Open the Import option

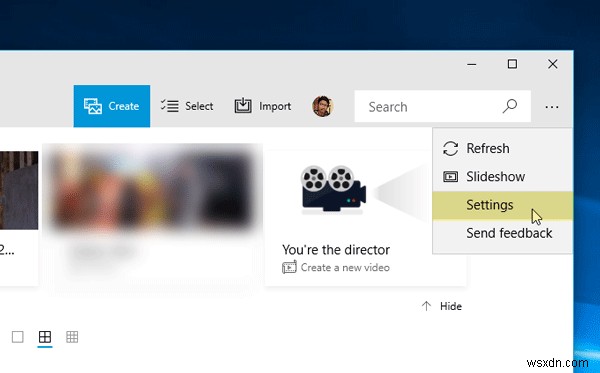[262, 106]
